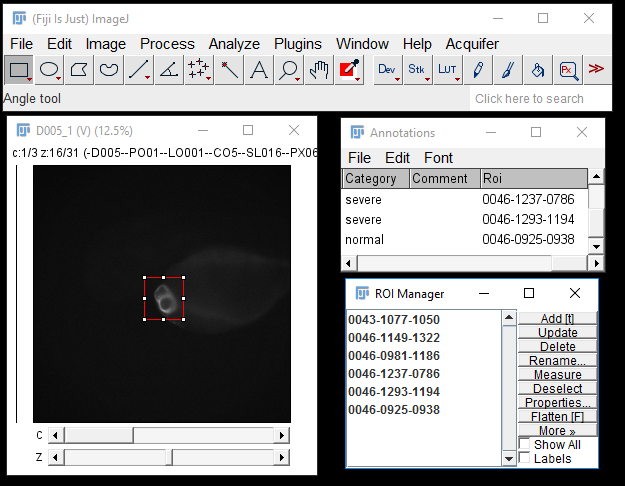625x486 pixels.
Task: Select the Flood Fill bucket tool
Action: pos(538,70)
